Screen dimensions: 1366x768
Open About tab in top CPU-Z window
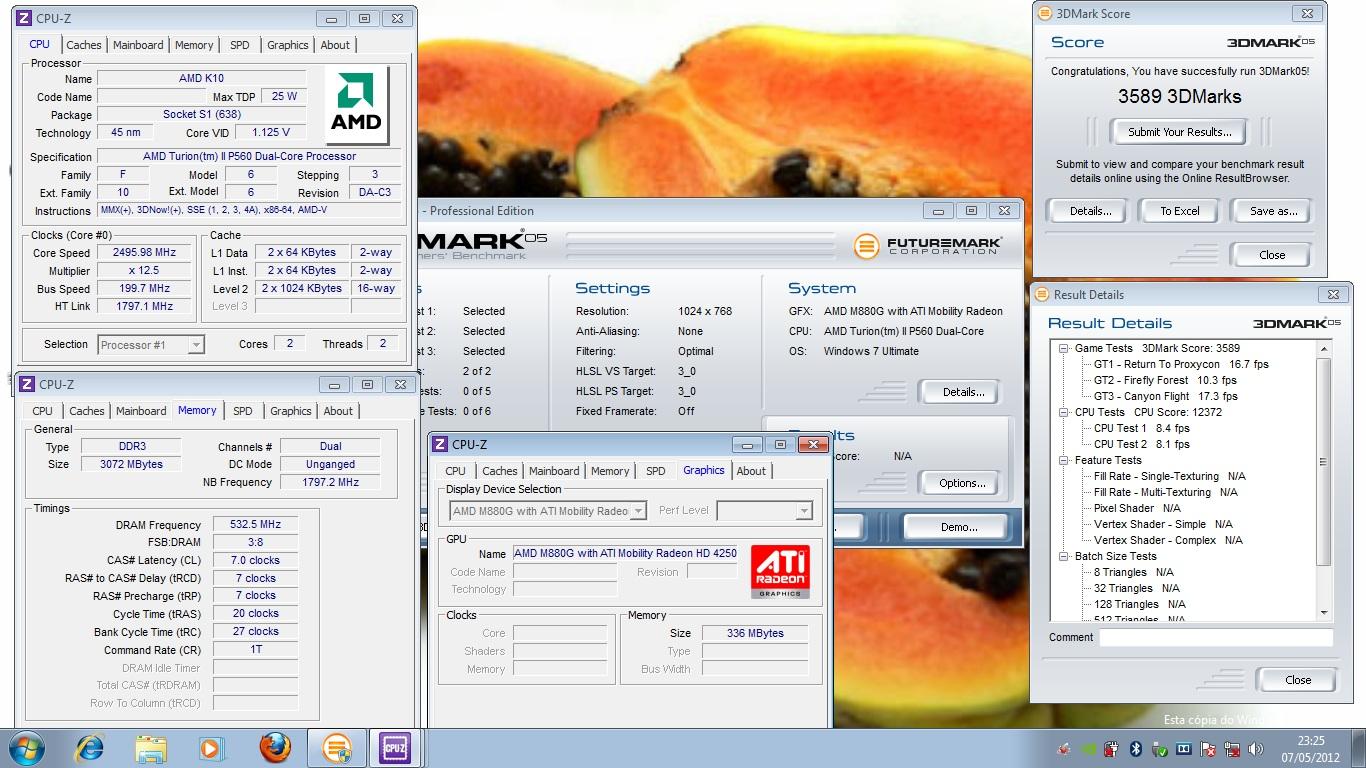(335, 45)
